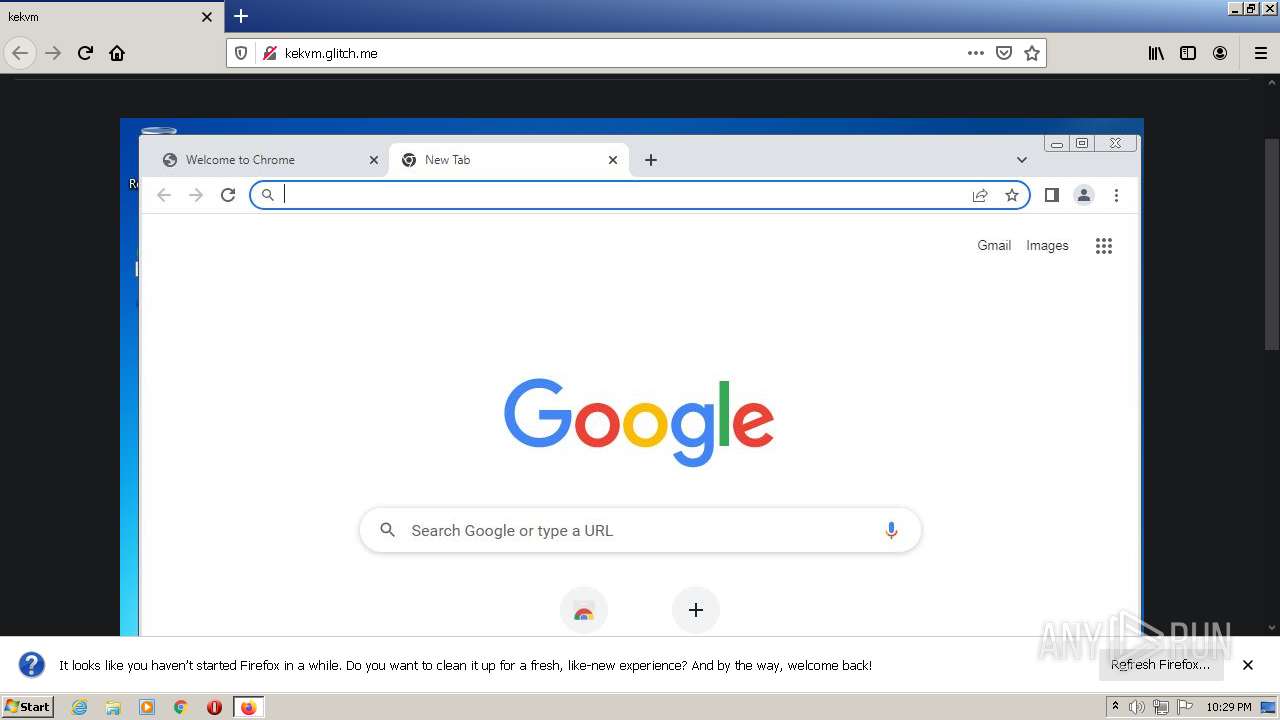
Task: Save page to Pocket
Action: click(x=1004, y=53)
